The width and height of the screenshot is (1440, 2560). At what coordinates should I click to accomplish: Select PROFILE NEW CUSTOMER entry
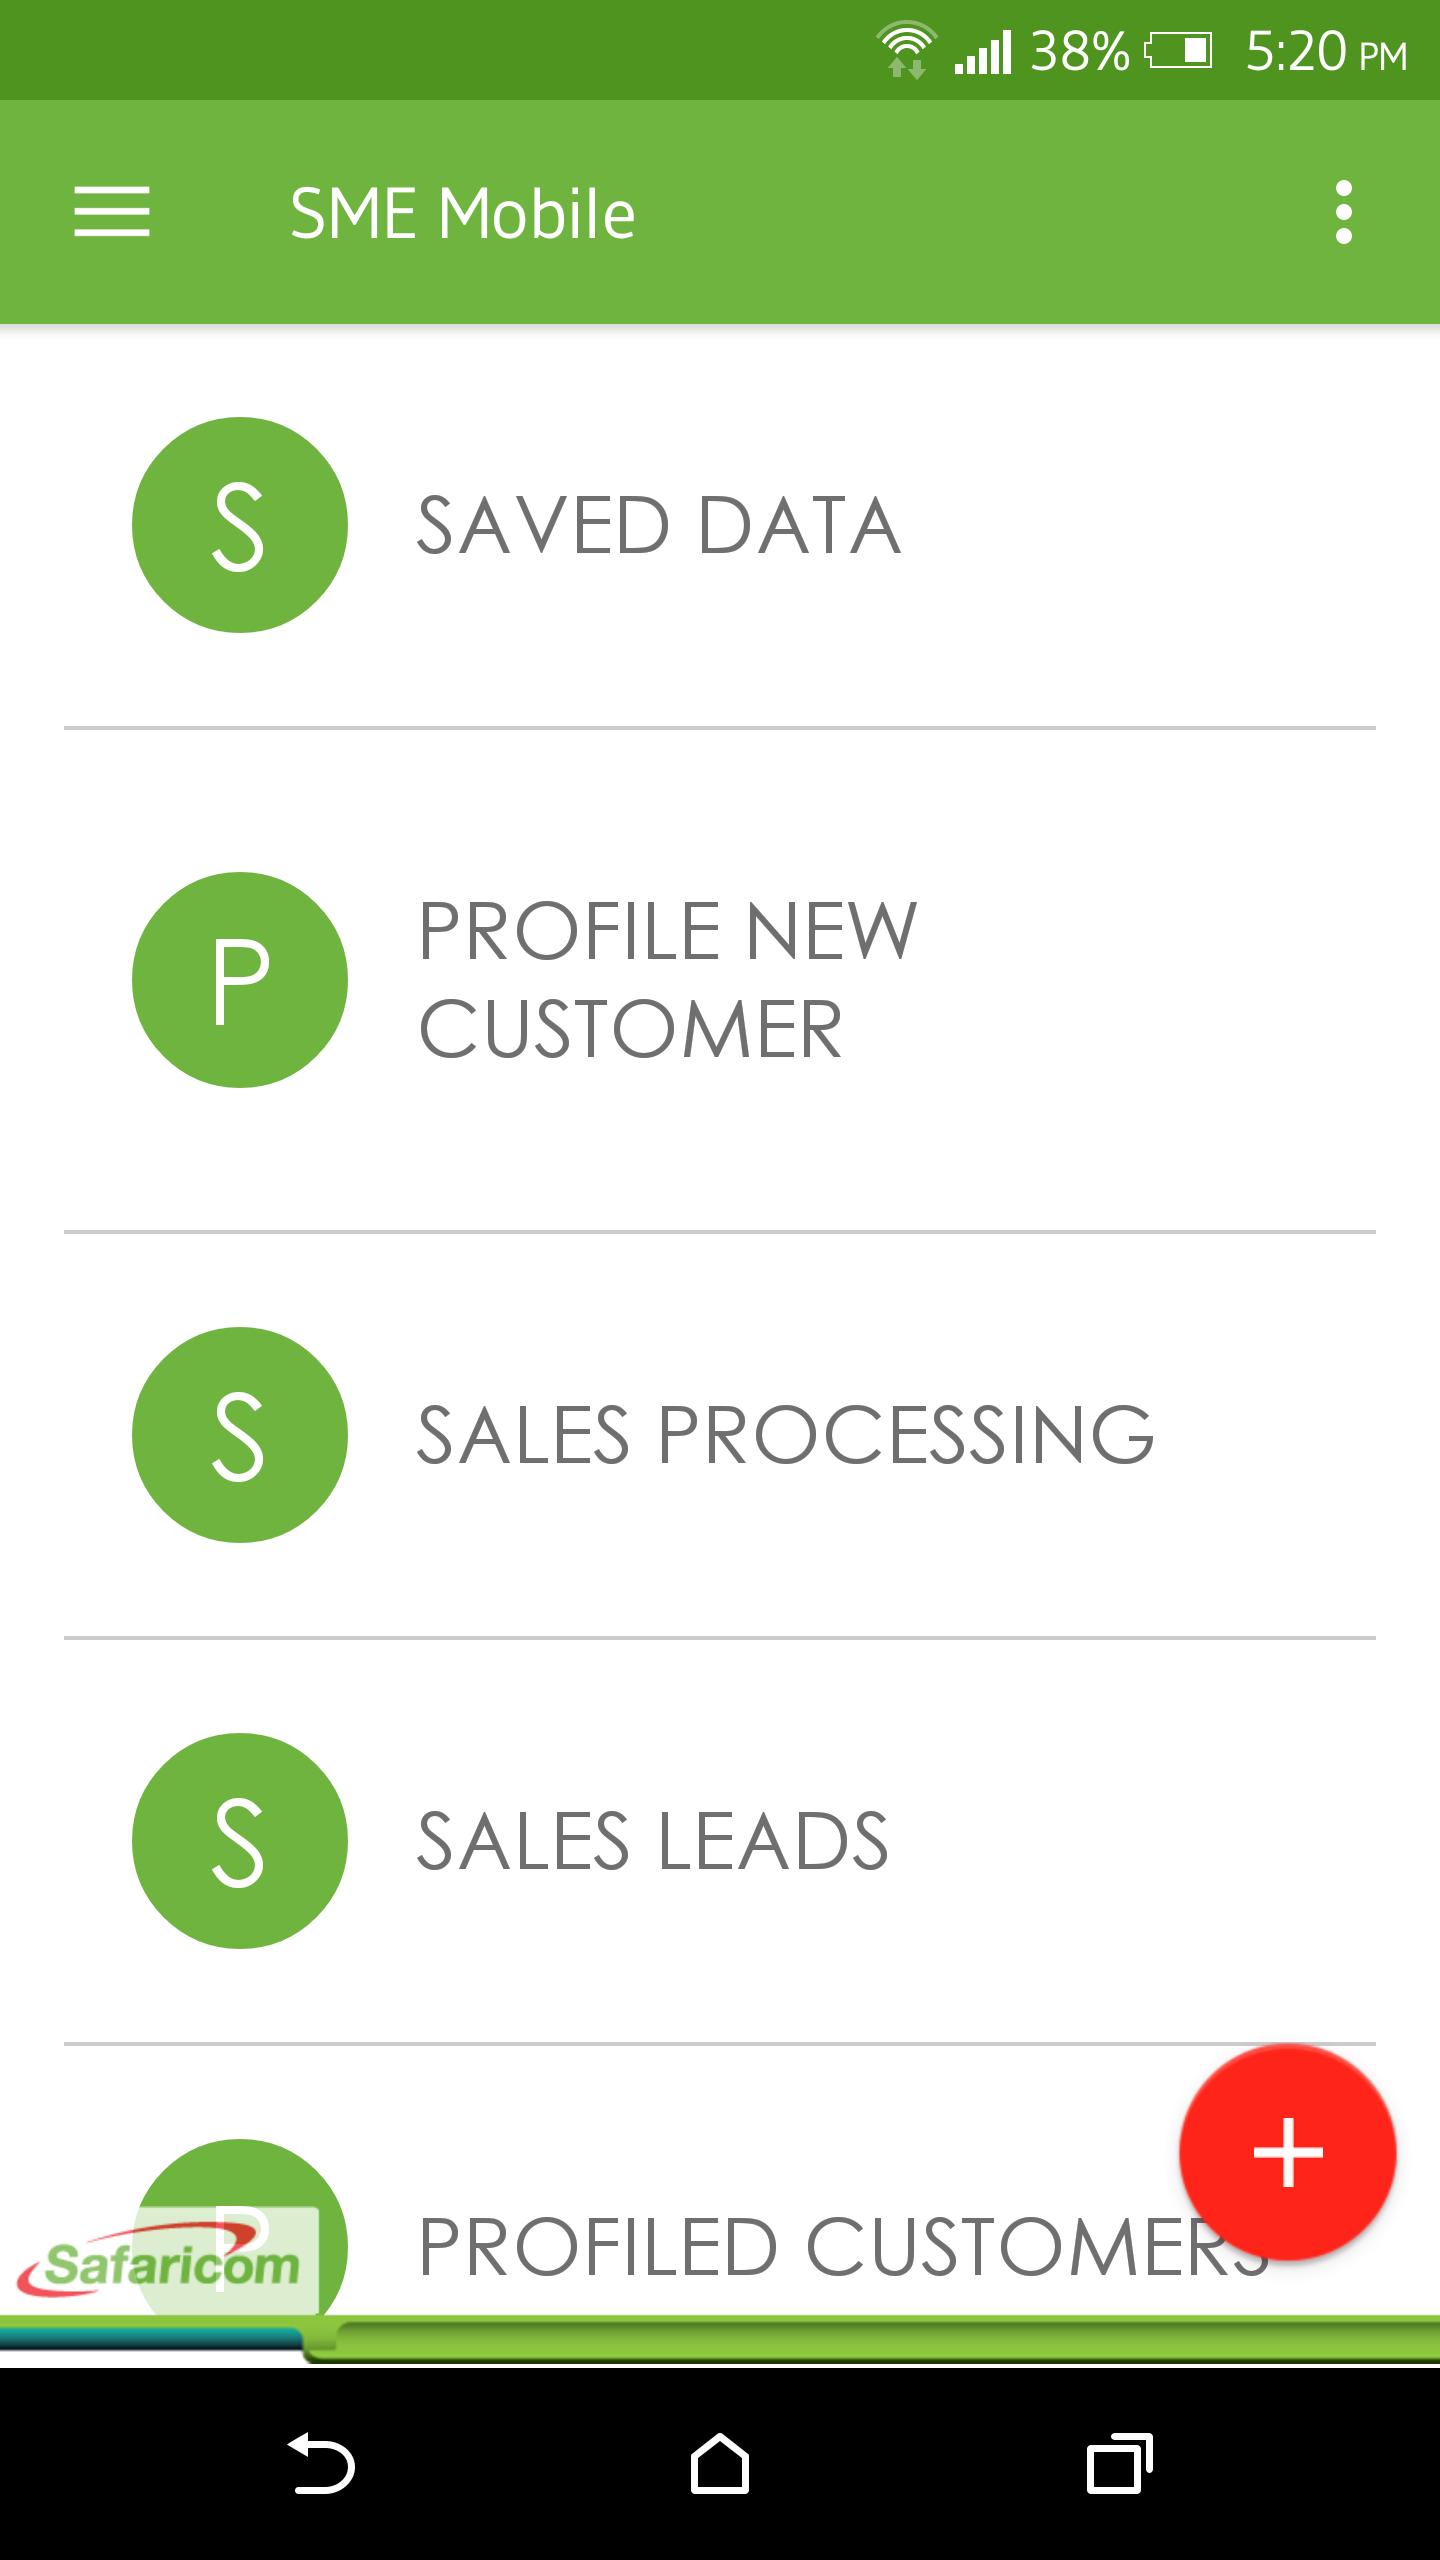666,980
